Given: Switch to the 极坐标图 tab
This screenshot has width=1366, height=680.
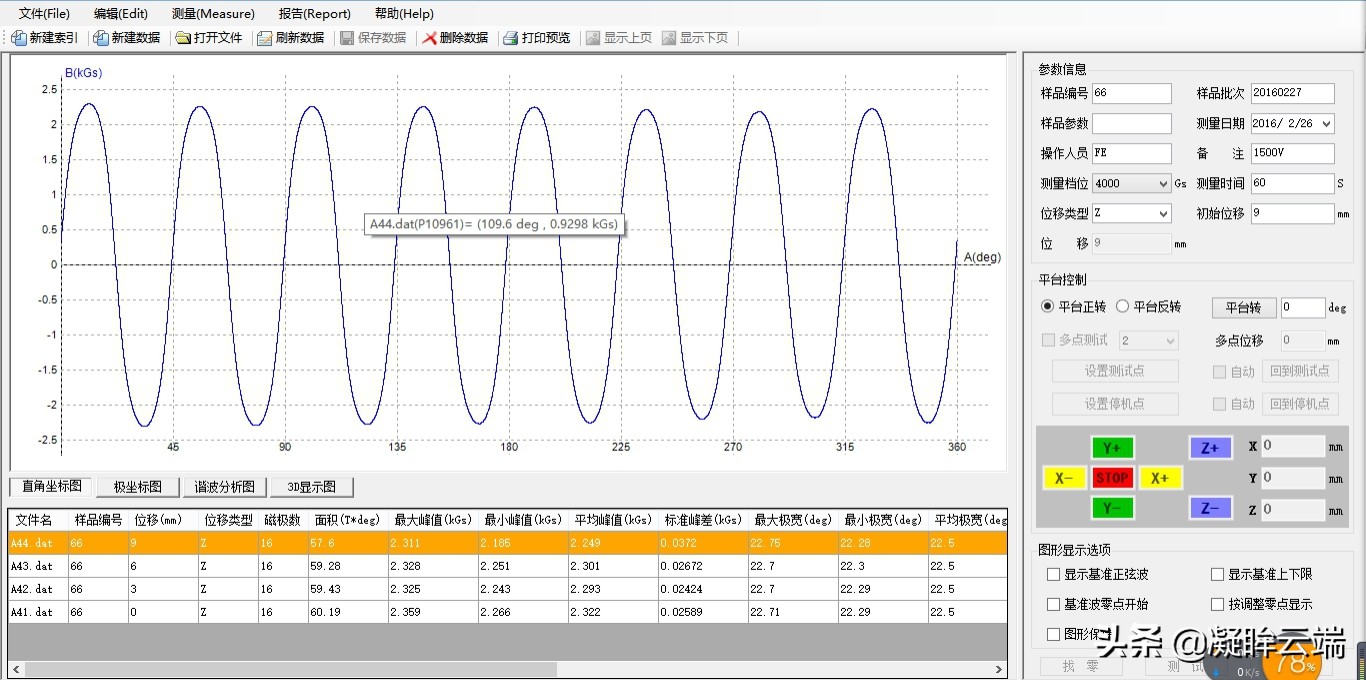Looking at the screenshot, I should (x=137, y=486).
